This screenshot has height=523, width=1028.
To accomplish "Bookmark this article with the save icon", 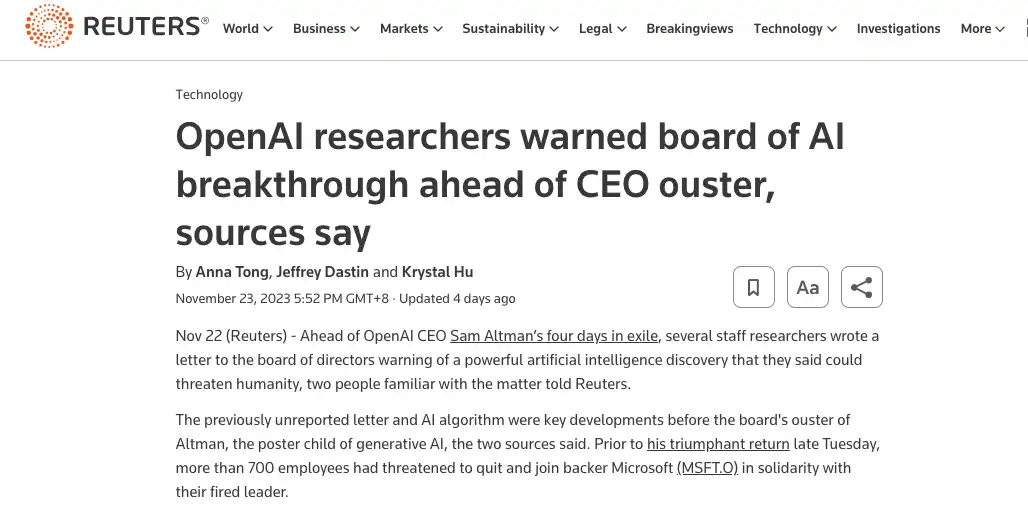I will (x=754, y=288).
